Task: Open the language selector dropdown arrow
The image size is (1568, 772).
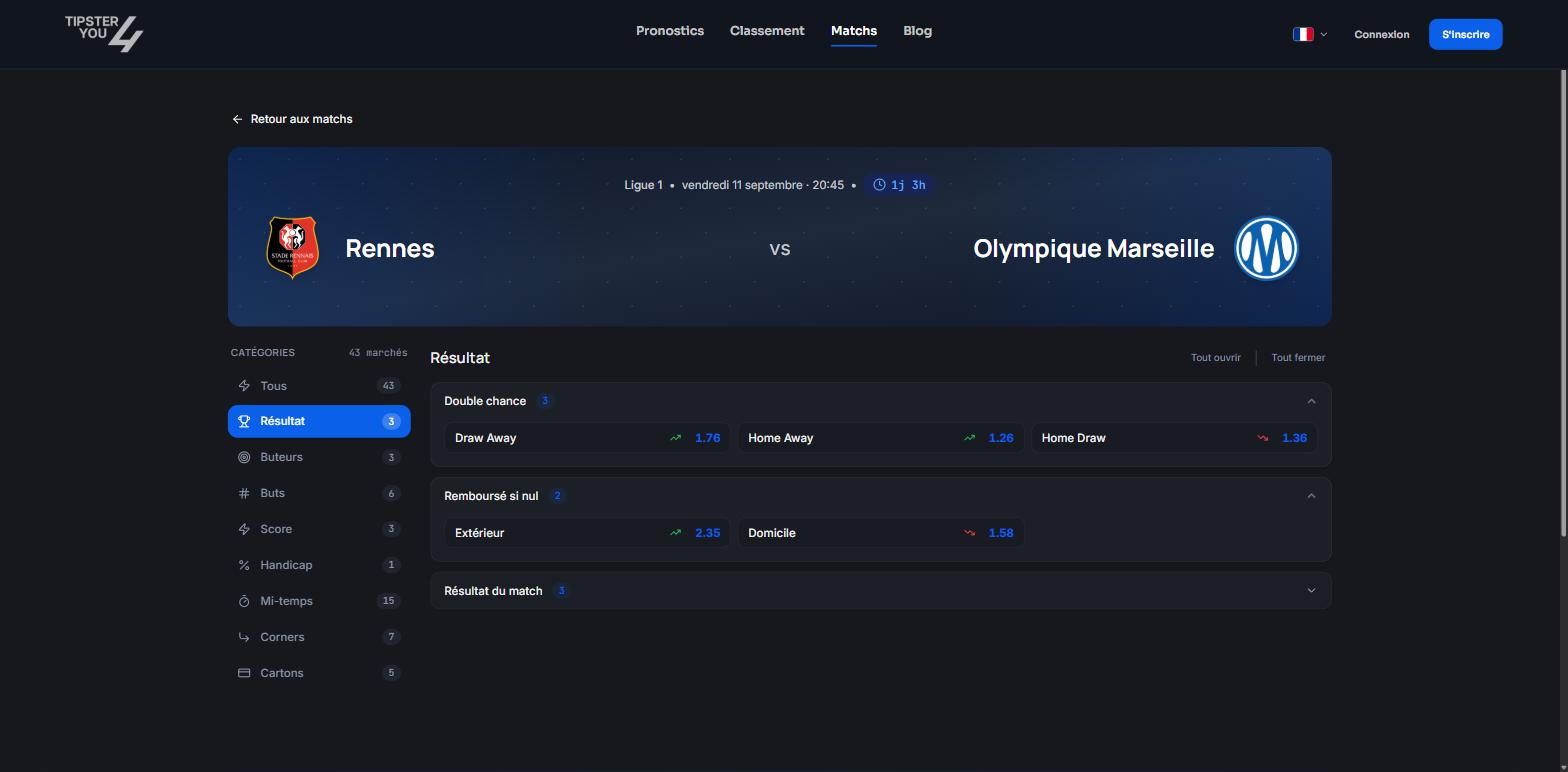Action: tap(1324, 34)
